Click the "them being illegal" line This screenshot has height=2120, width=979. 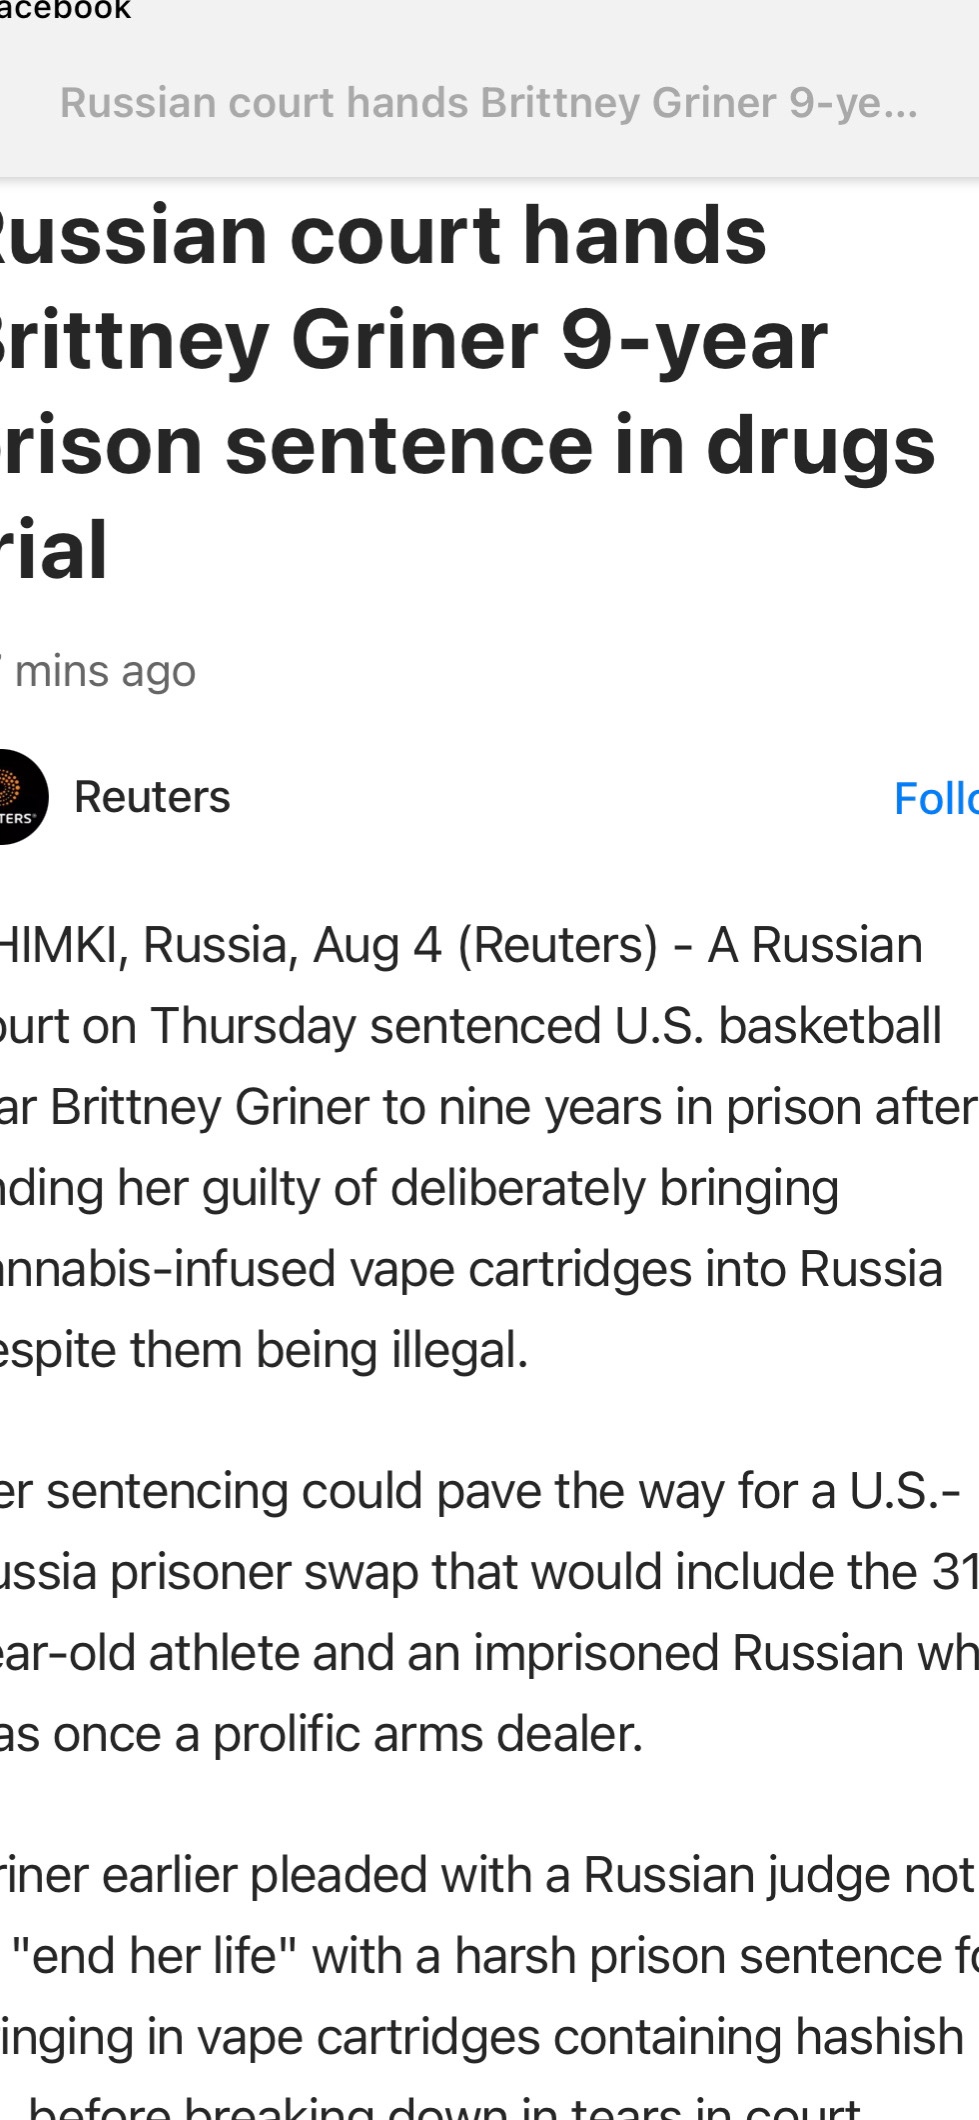click(x=263, y=1350)
